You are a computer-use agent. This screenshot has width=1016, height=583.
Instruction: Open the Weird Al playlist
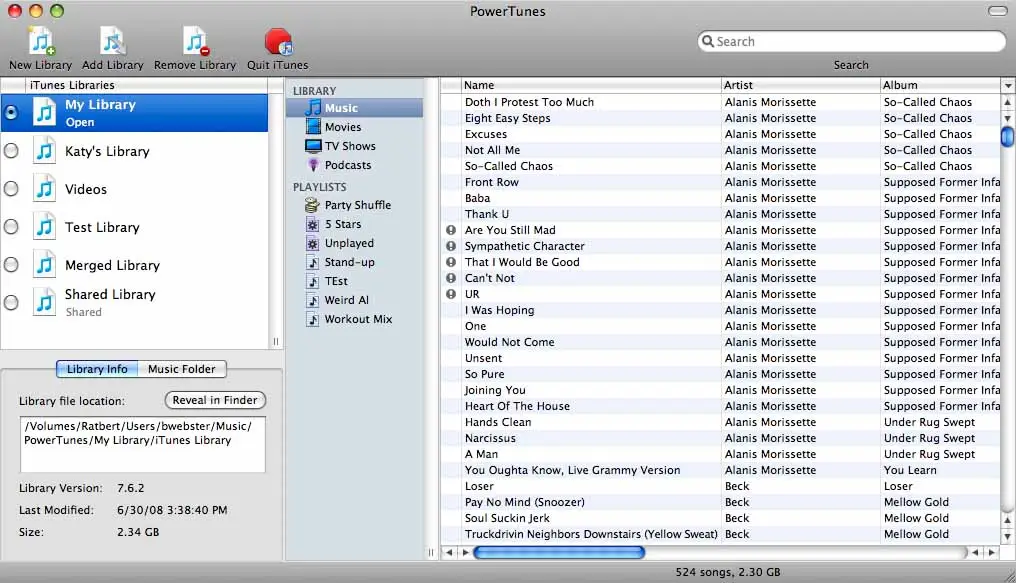pos(354,300)
